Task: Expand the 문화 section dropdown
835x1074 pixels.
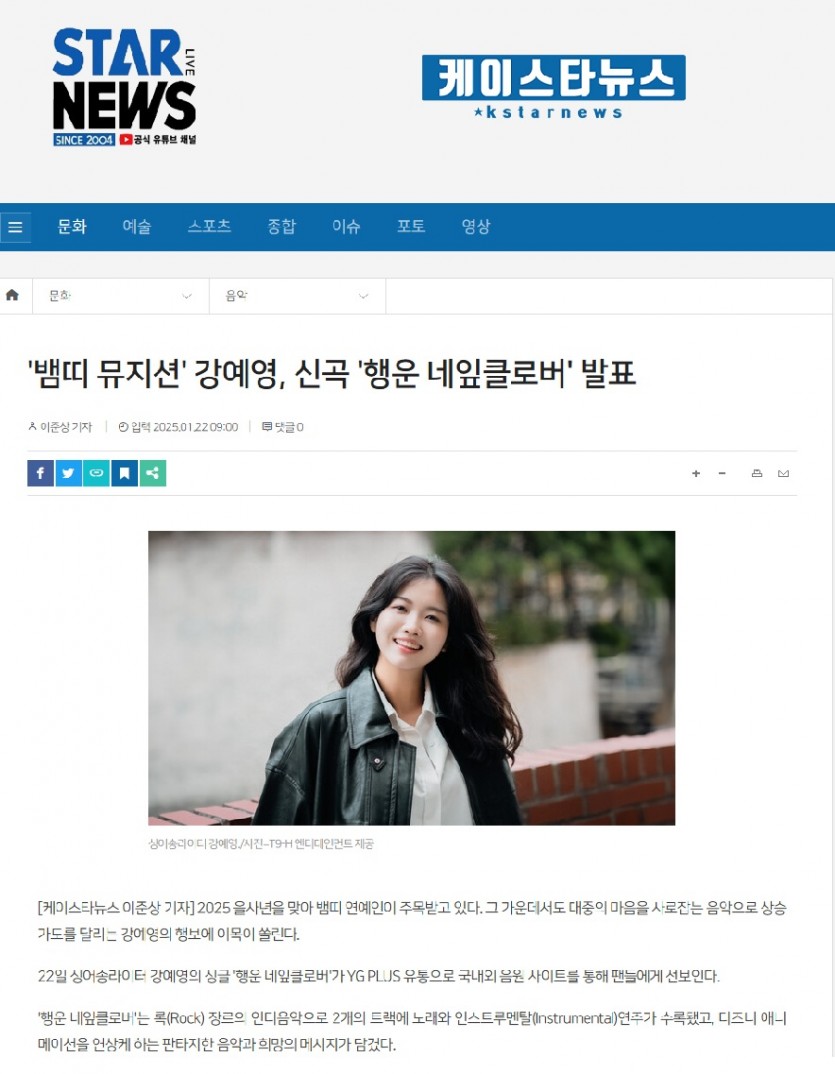Action: click(121, 296)
